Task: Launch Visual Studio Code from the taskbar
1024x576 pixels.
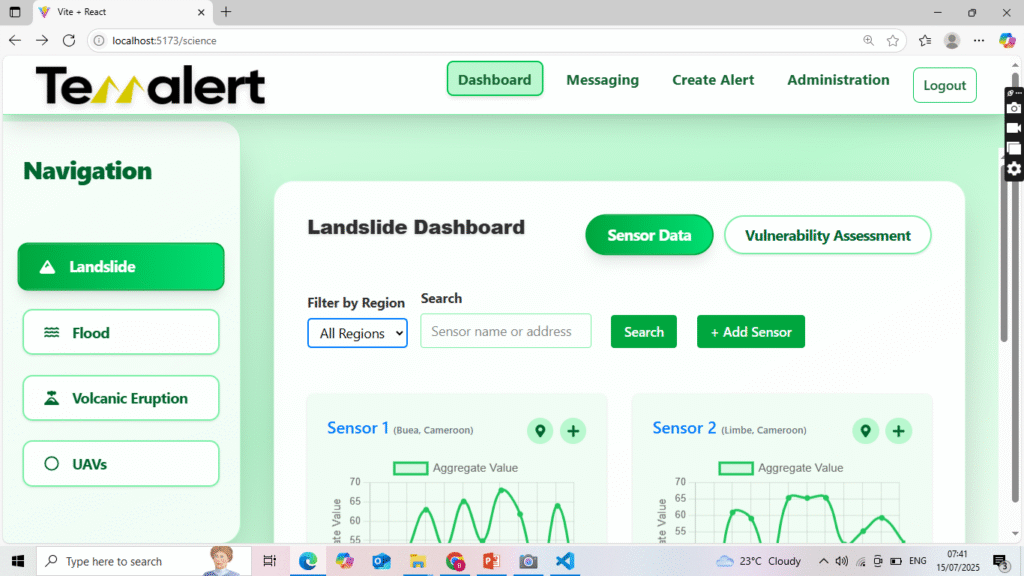Action: pos(565,561)
